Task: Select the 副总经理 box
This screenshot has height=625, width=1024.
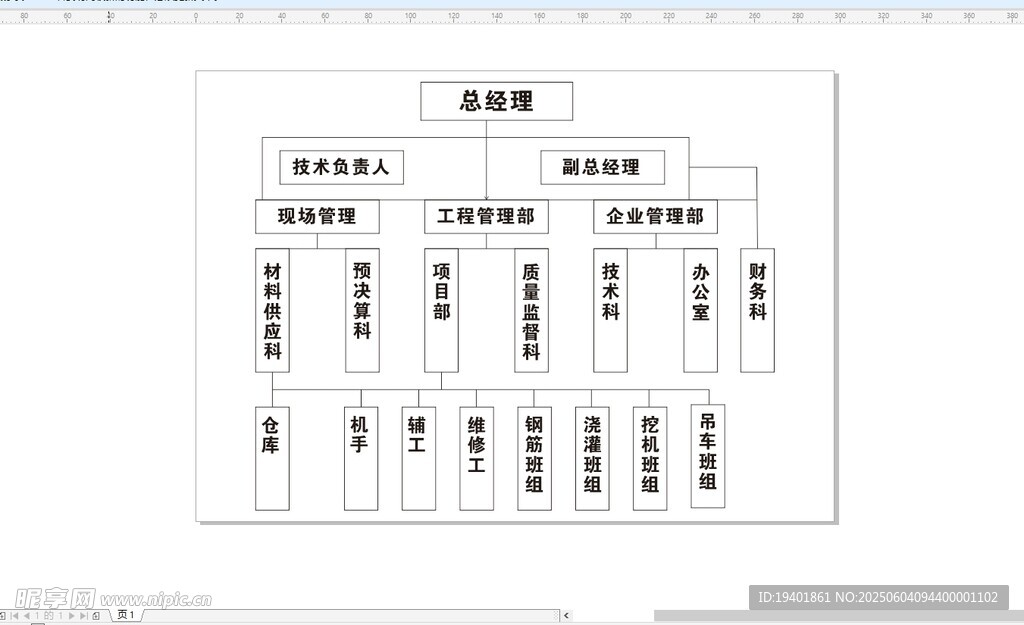Action: (602, 167)
